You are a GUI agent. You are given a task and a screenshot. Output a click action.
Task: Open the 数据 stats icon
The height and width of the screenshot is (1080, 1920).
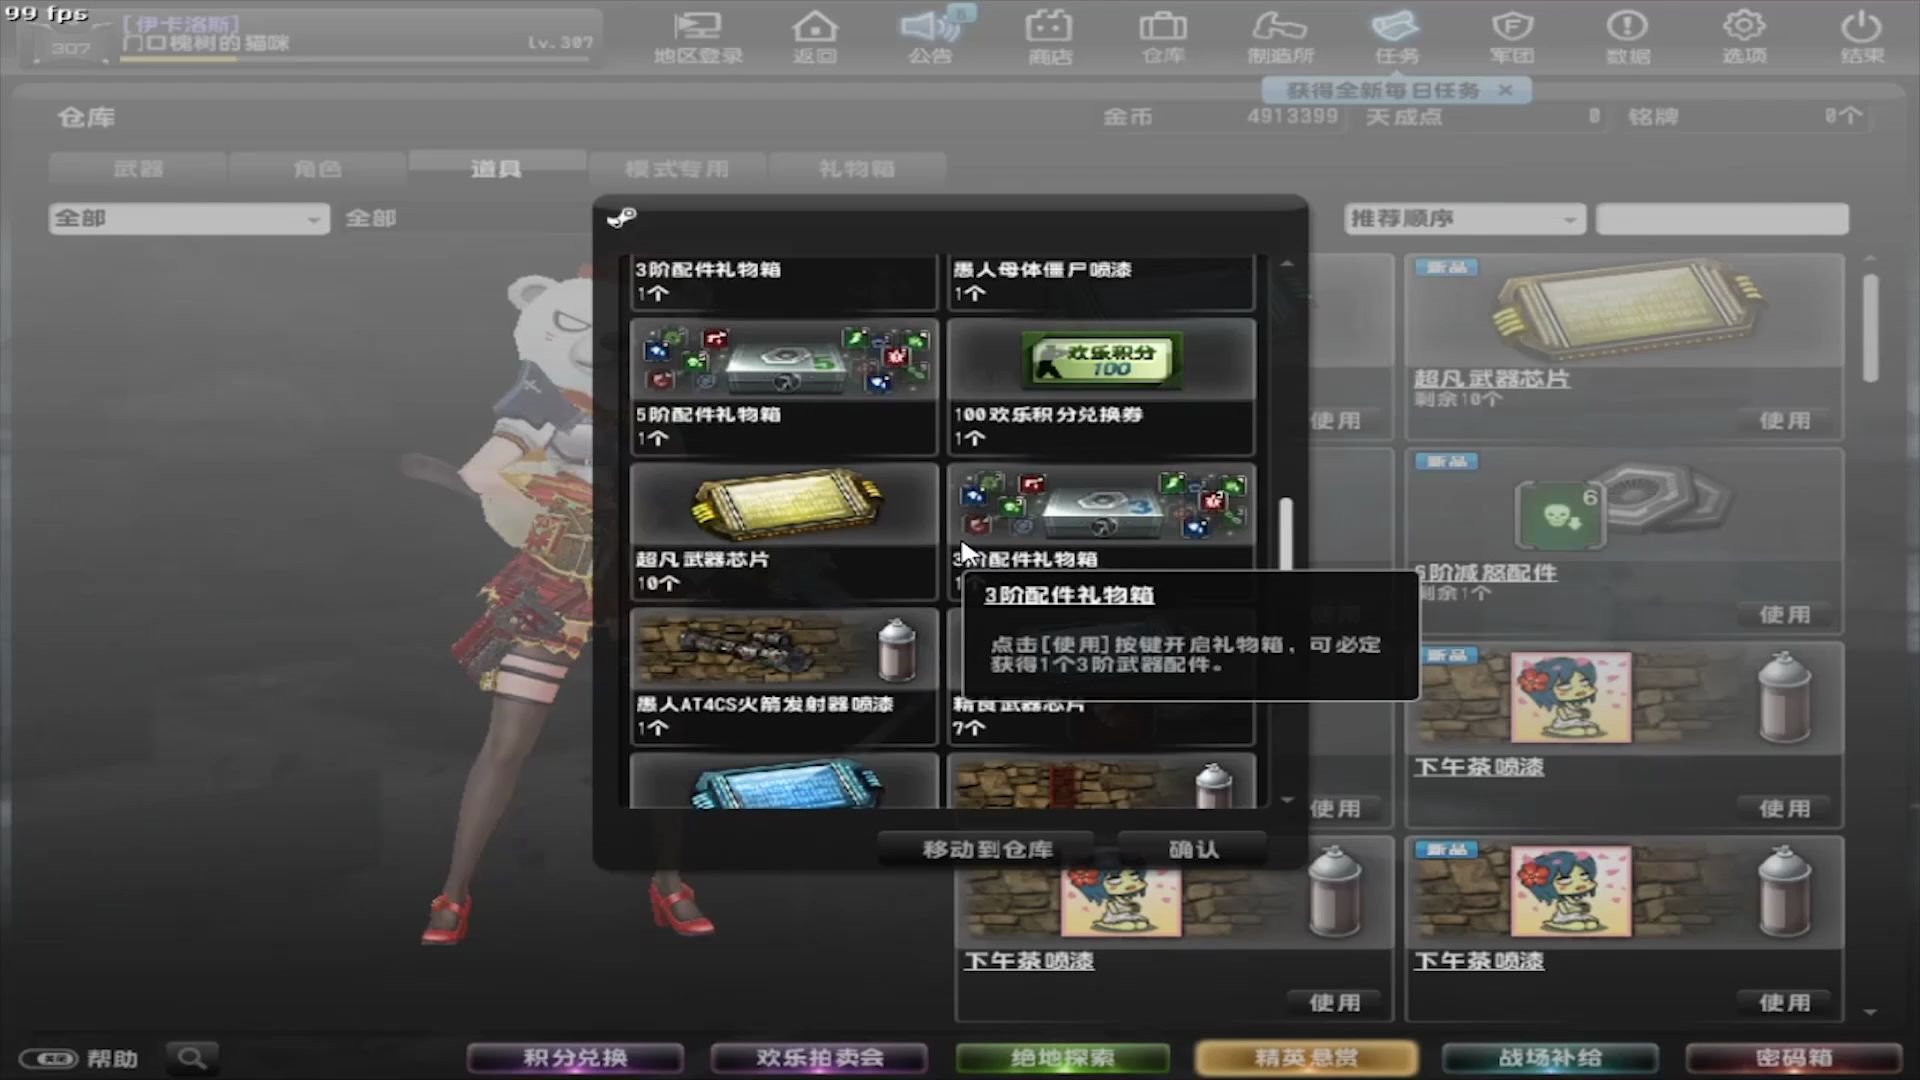[x=1626, y=35]
